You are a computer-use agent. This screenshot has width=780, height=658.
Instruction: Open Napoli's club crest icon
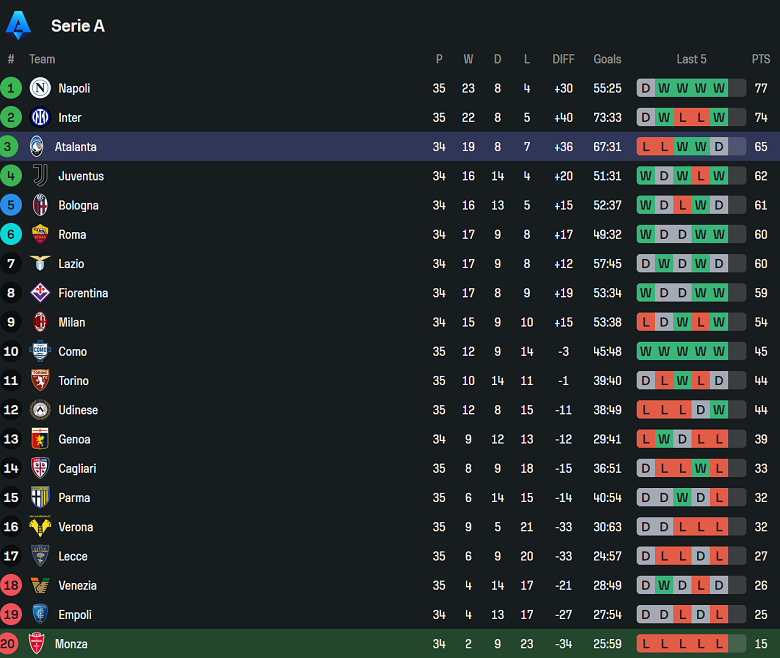point(40,88)
